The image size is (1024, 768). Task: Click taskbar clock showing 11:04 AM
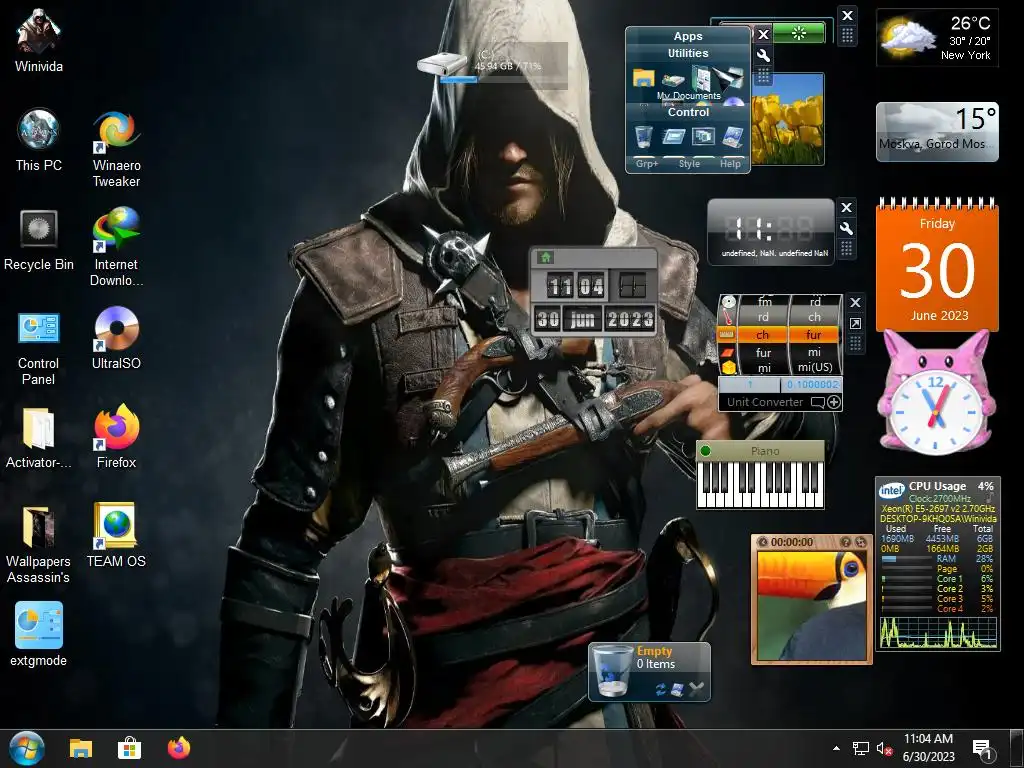[x=929, y=748]
